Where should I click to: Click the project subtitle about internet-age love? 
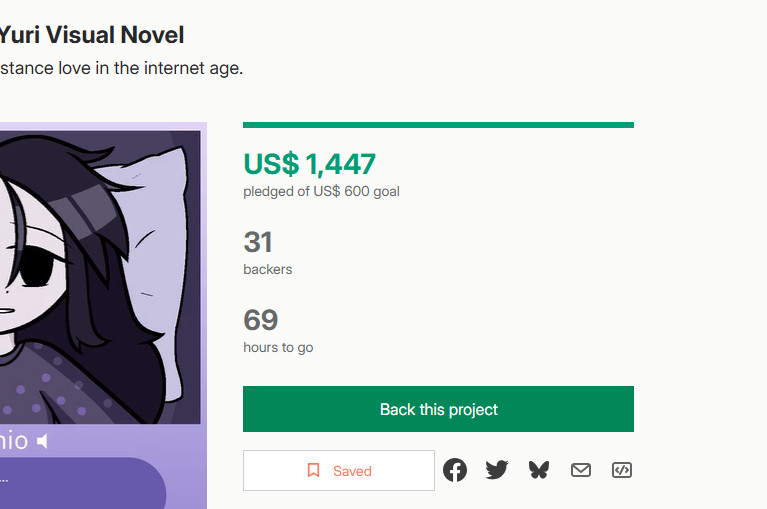(120, 69)
